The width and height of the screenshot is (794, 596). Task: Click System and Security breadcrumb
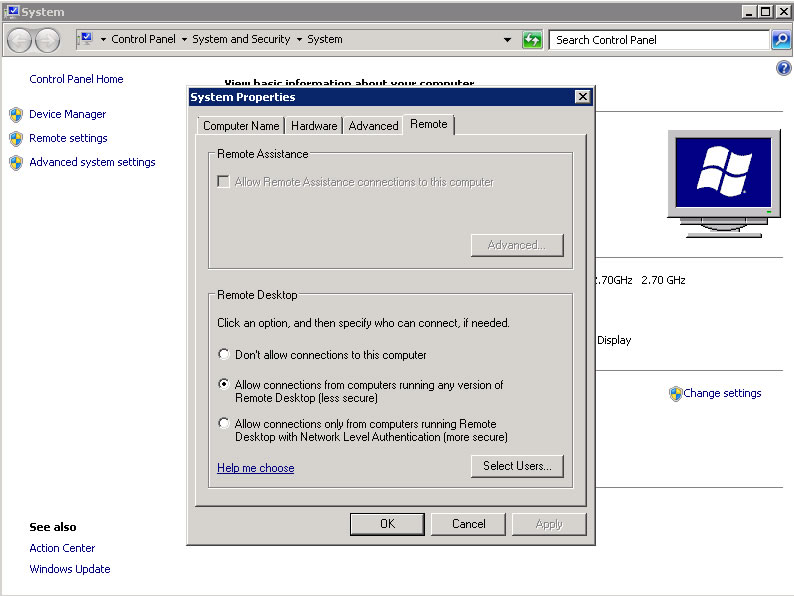(241, 39)
